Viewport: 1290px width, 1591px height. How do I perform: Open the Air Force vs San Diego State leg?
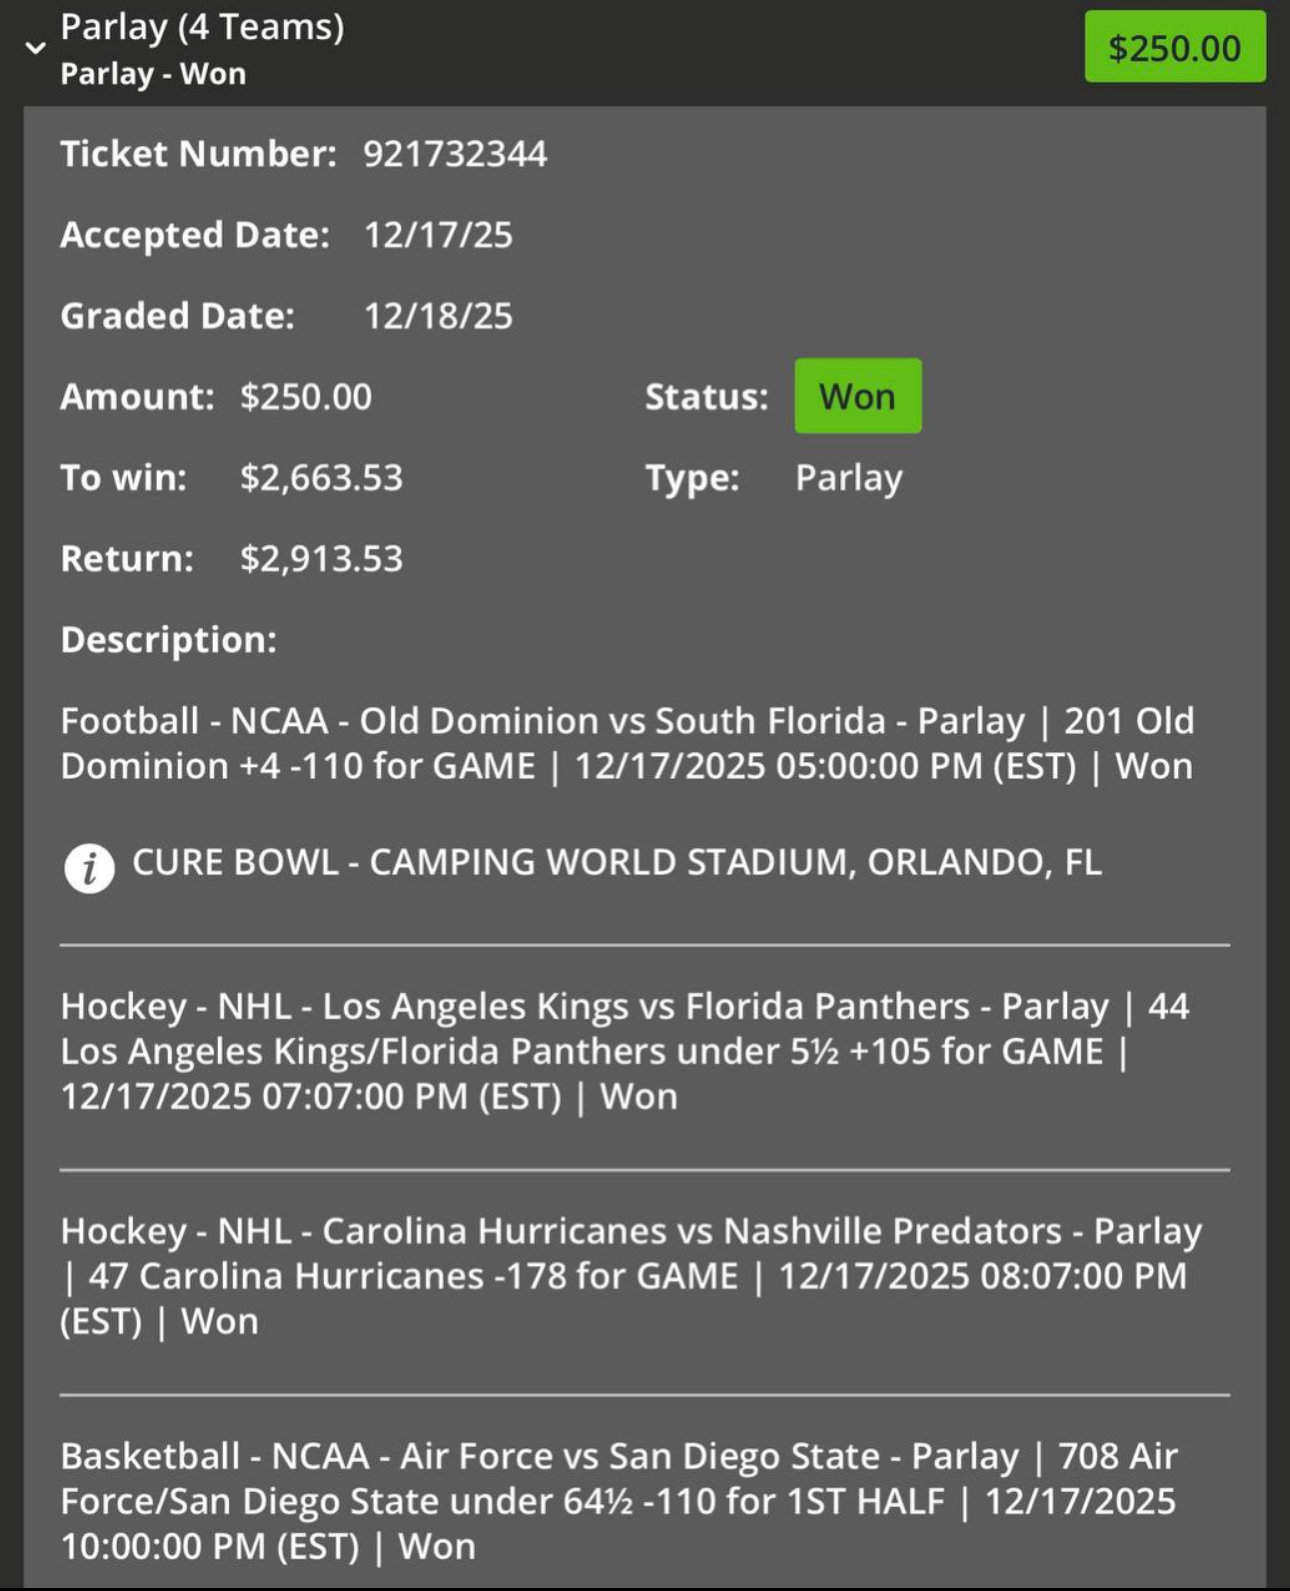[x=620, y=1501]
